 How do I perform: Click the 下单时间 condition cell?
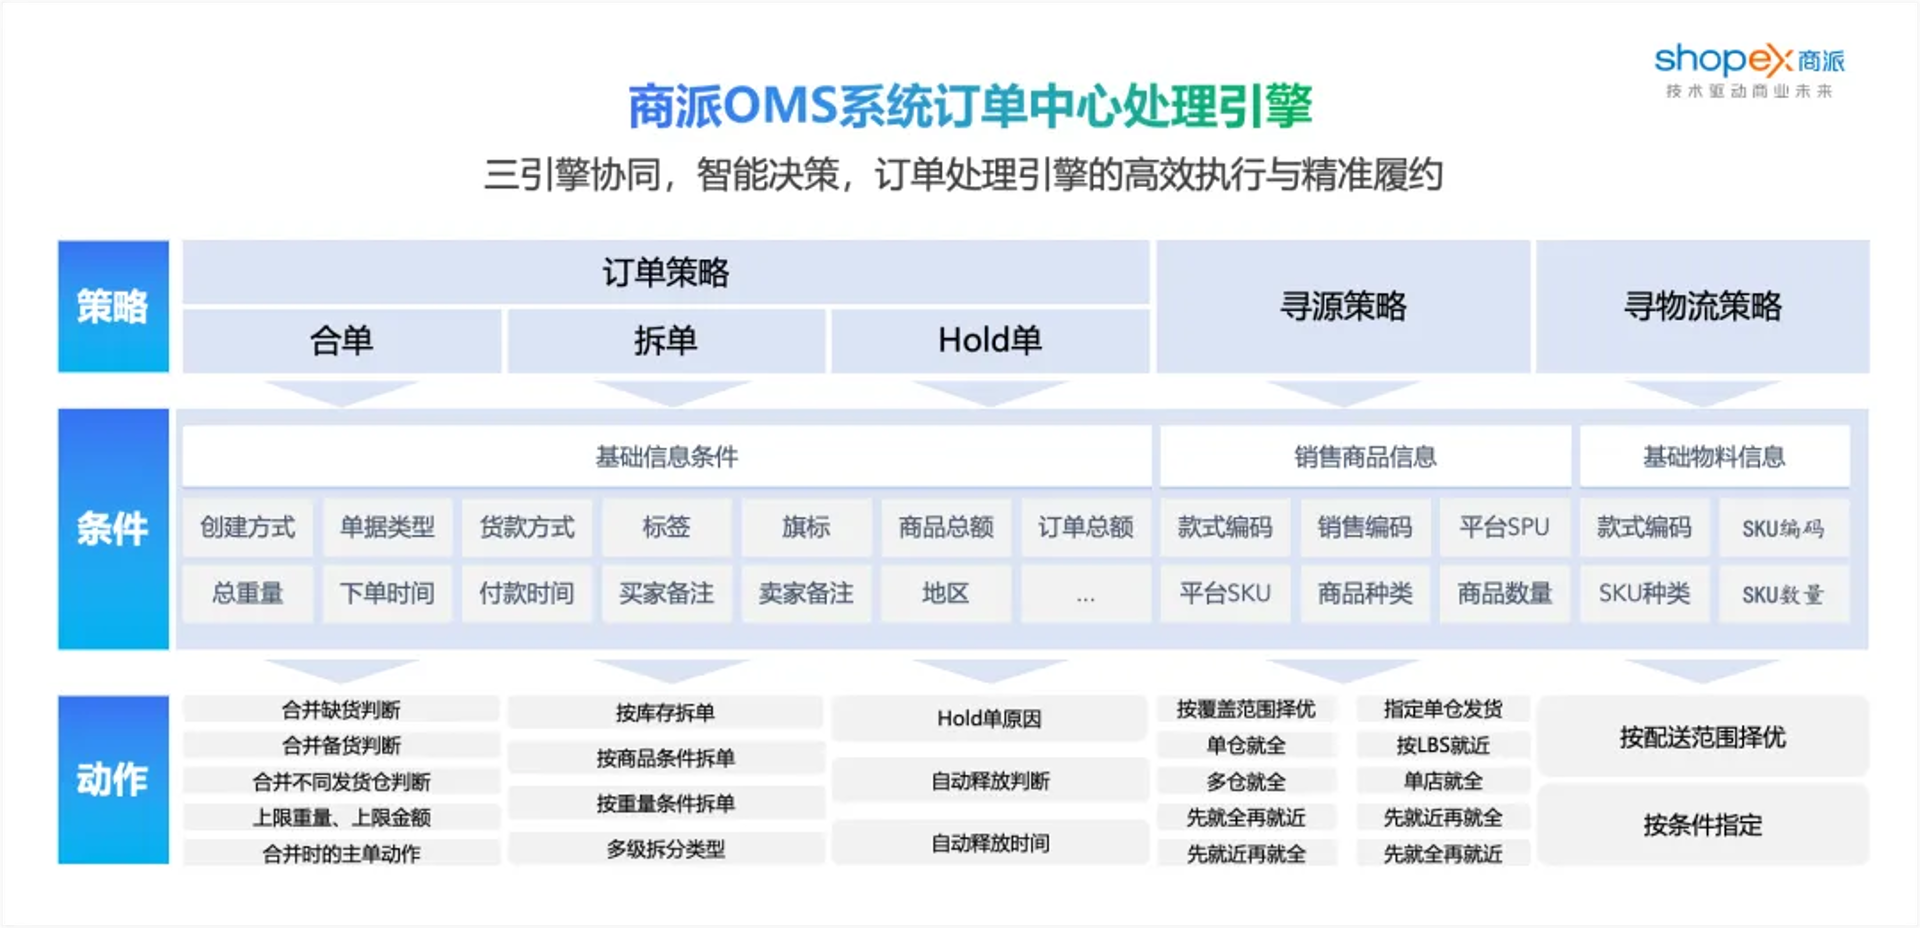(387, 594)
